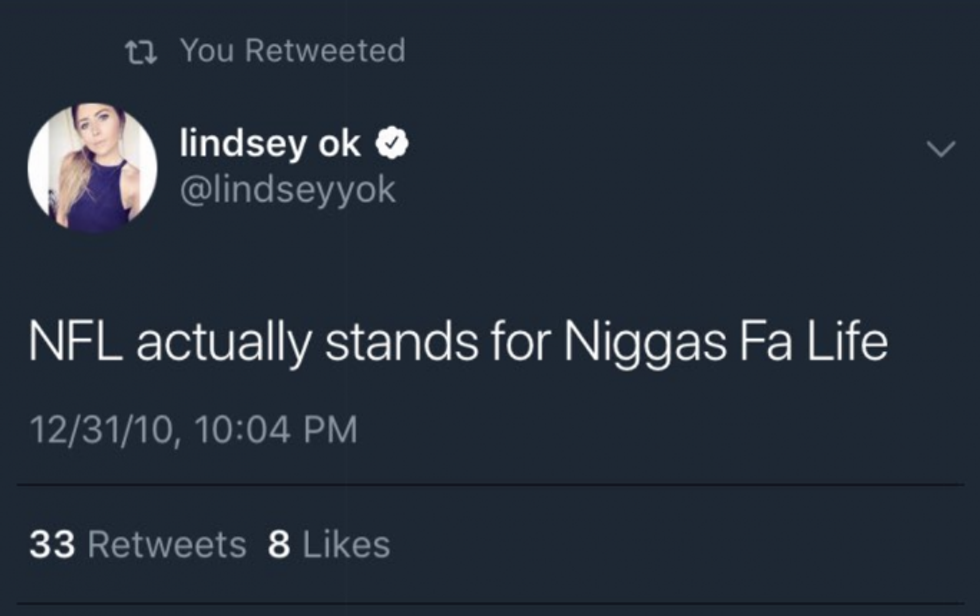Viewport: 980px width, 616px height.
Task: View the list of 8 Likes
Action: pyautogui.click(x=329, y=545)
